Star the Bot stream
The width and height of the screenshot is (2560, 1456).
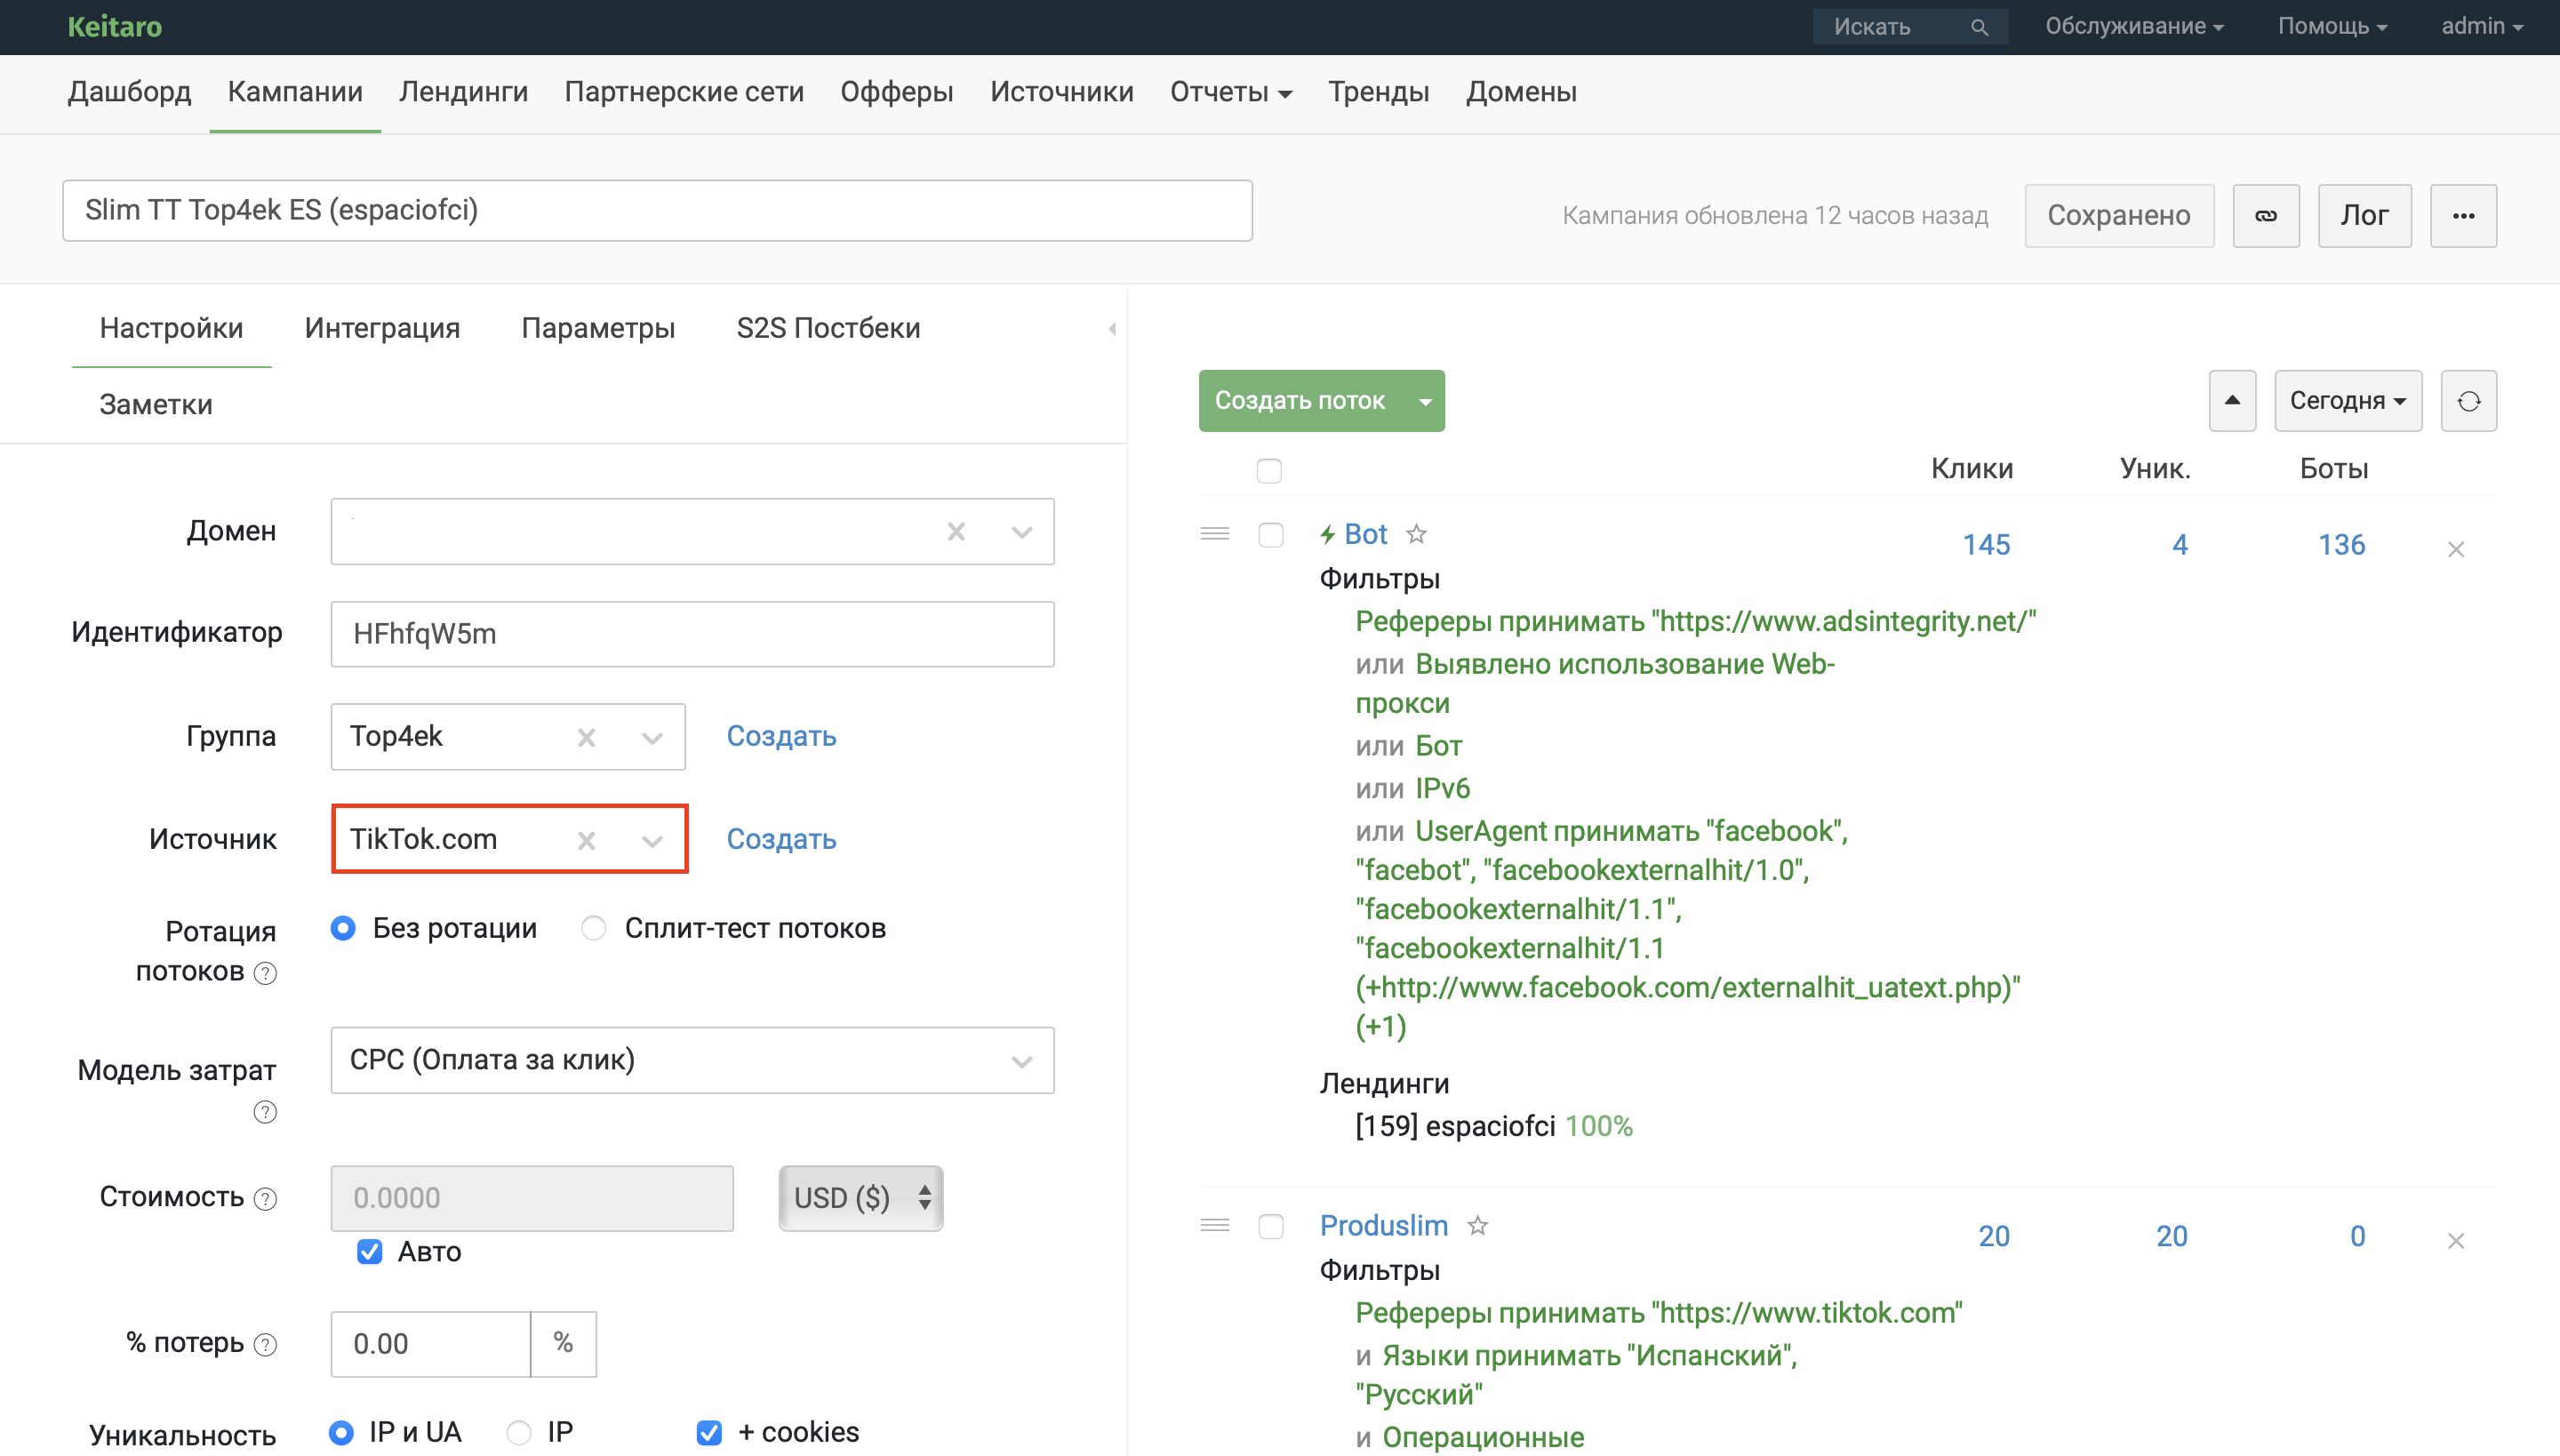(1416, 534)
